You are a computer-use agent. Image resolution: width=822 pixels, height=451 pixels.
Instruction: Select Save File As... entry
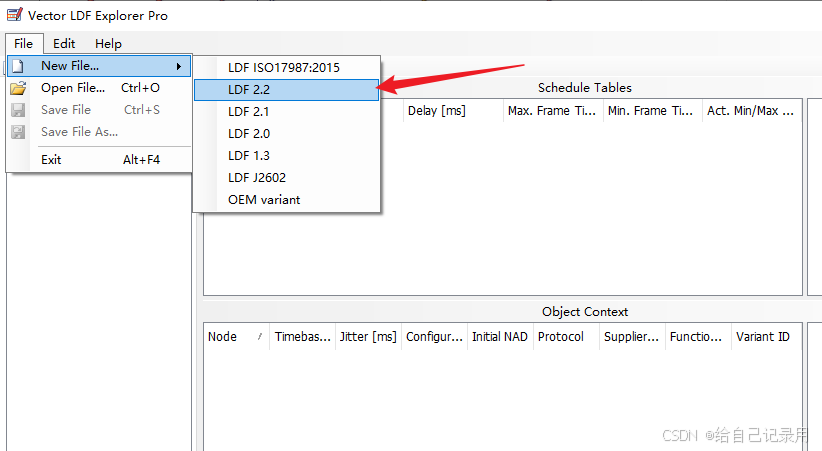click(99, 132)
